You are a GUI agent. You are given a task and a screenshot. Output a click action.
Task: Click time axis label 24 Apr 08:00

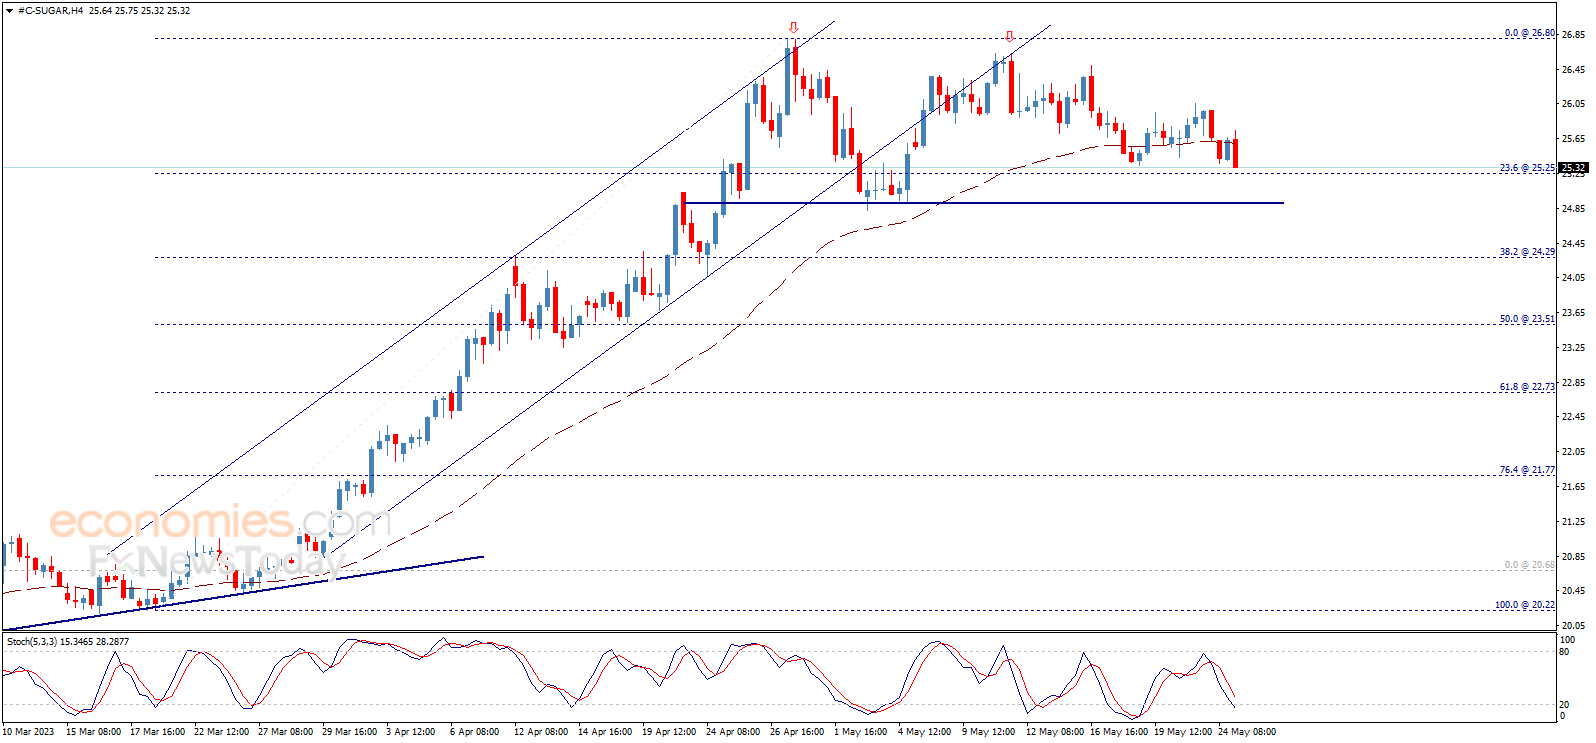click(733, 732)
